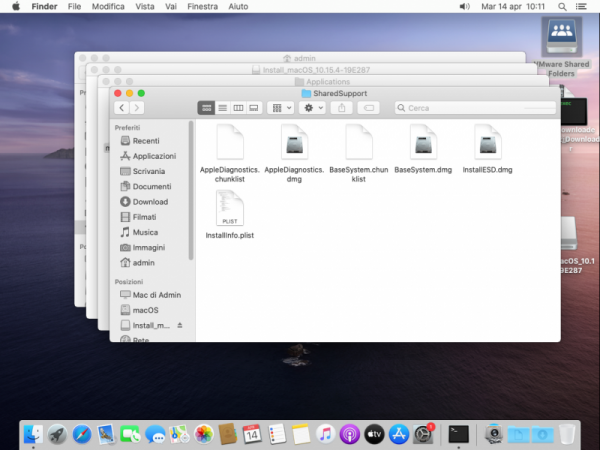
Task: Open the Modifica menu
Action: coord(108,7)
